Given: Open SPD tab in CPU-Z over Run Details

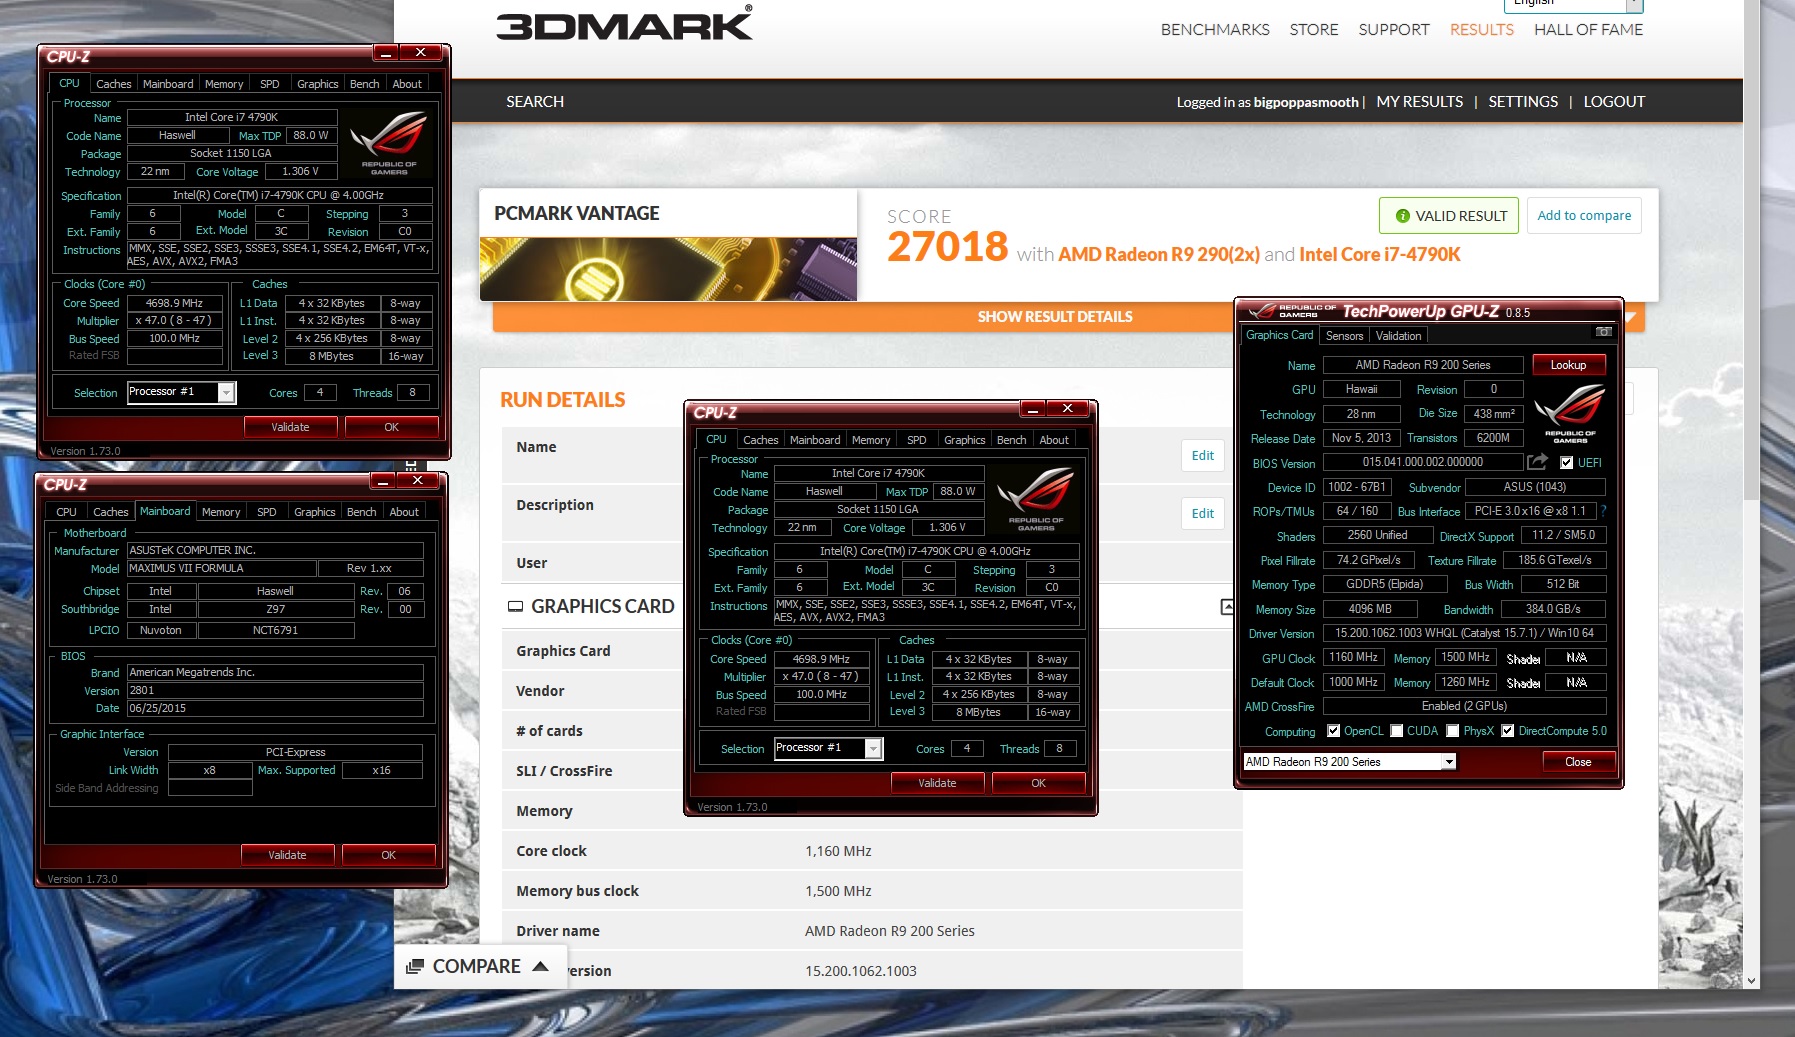Looking at the screenshot, I should (x=916, y=440).
